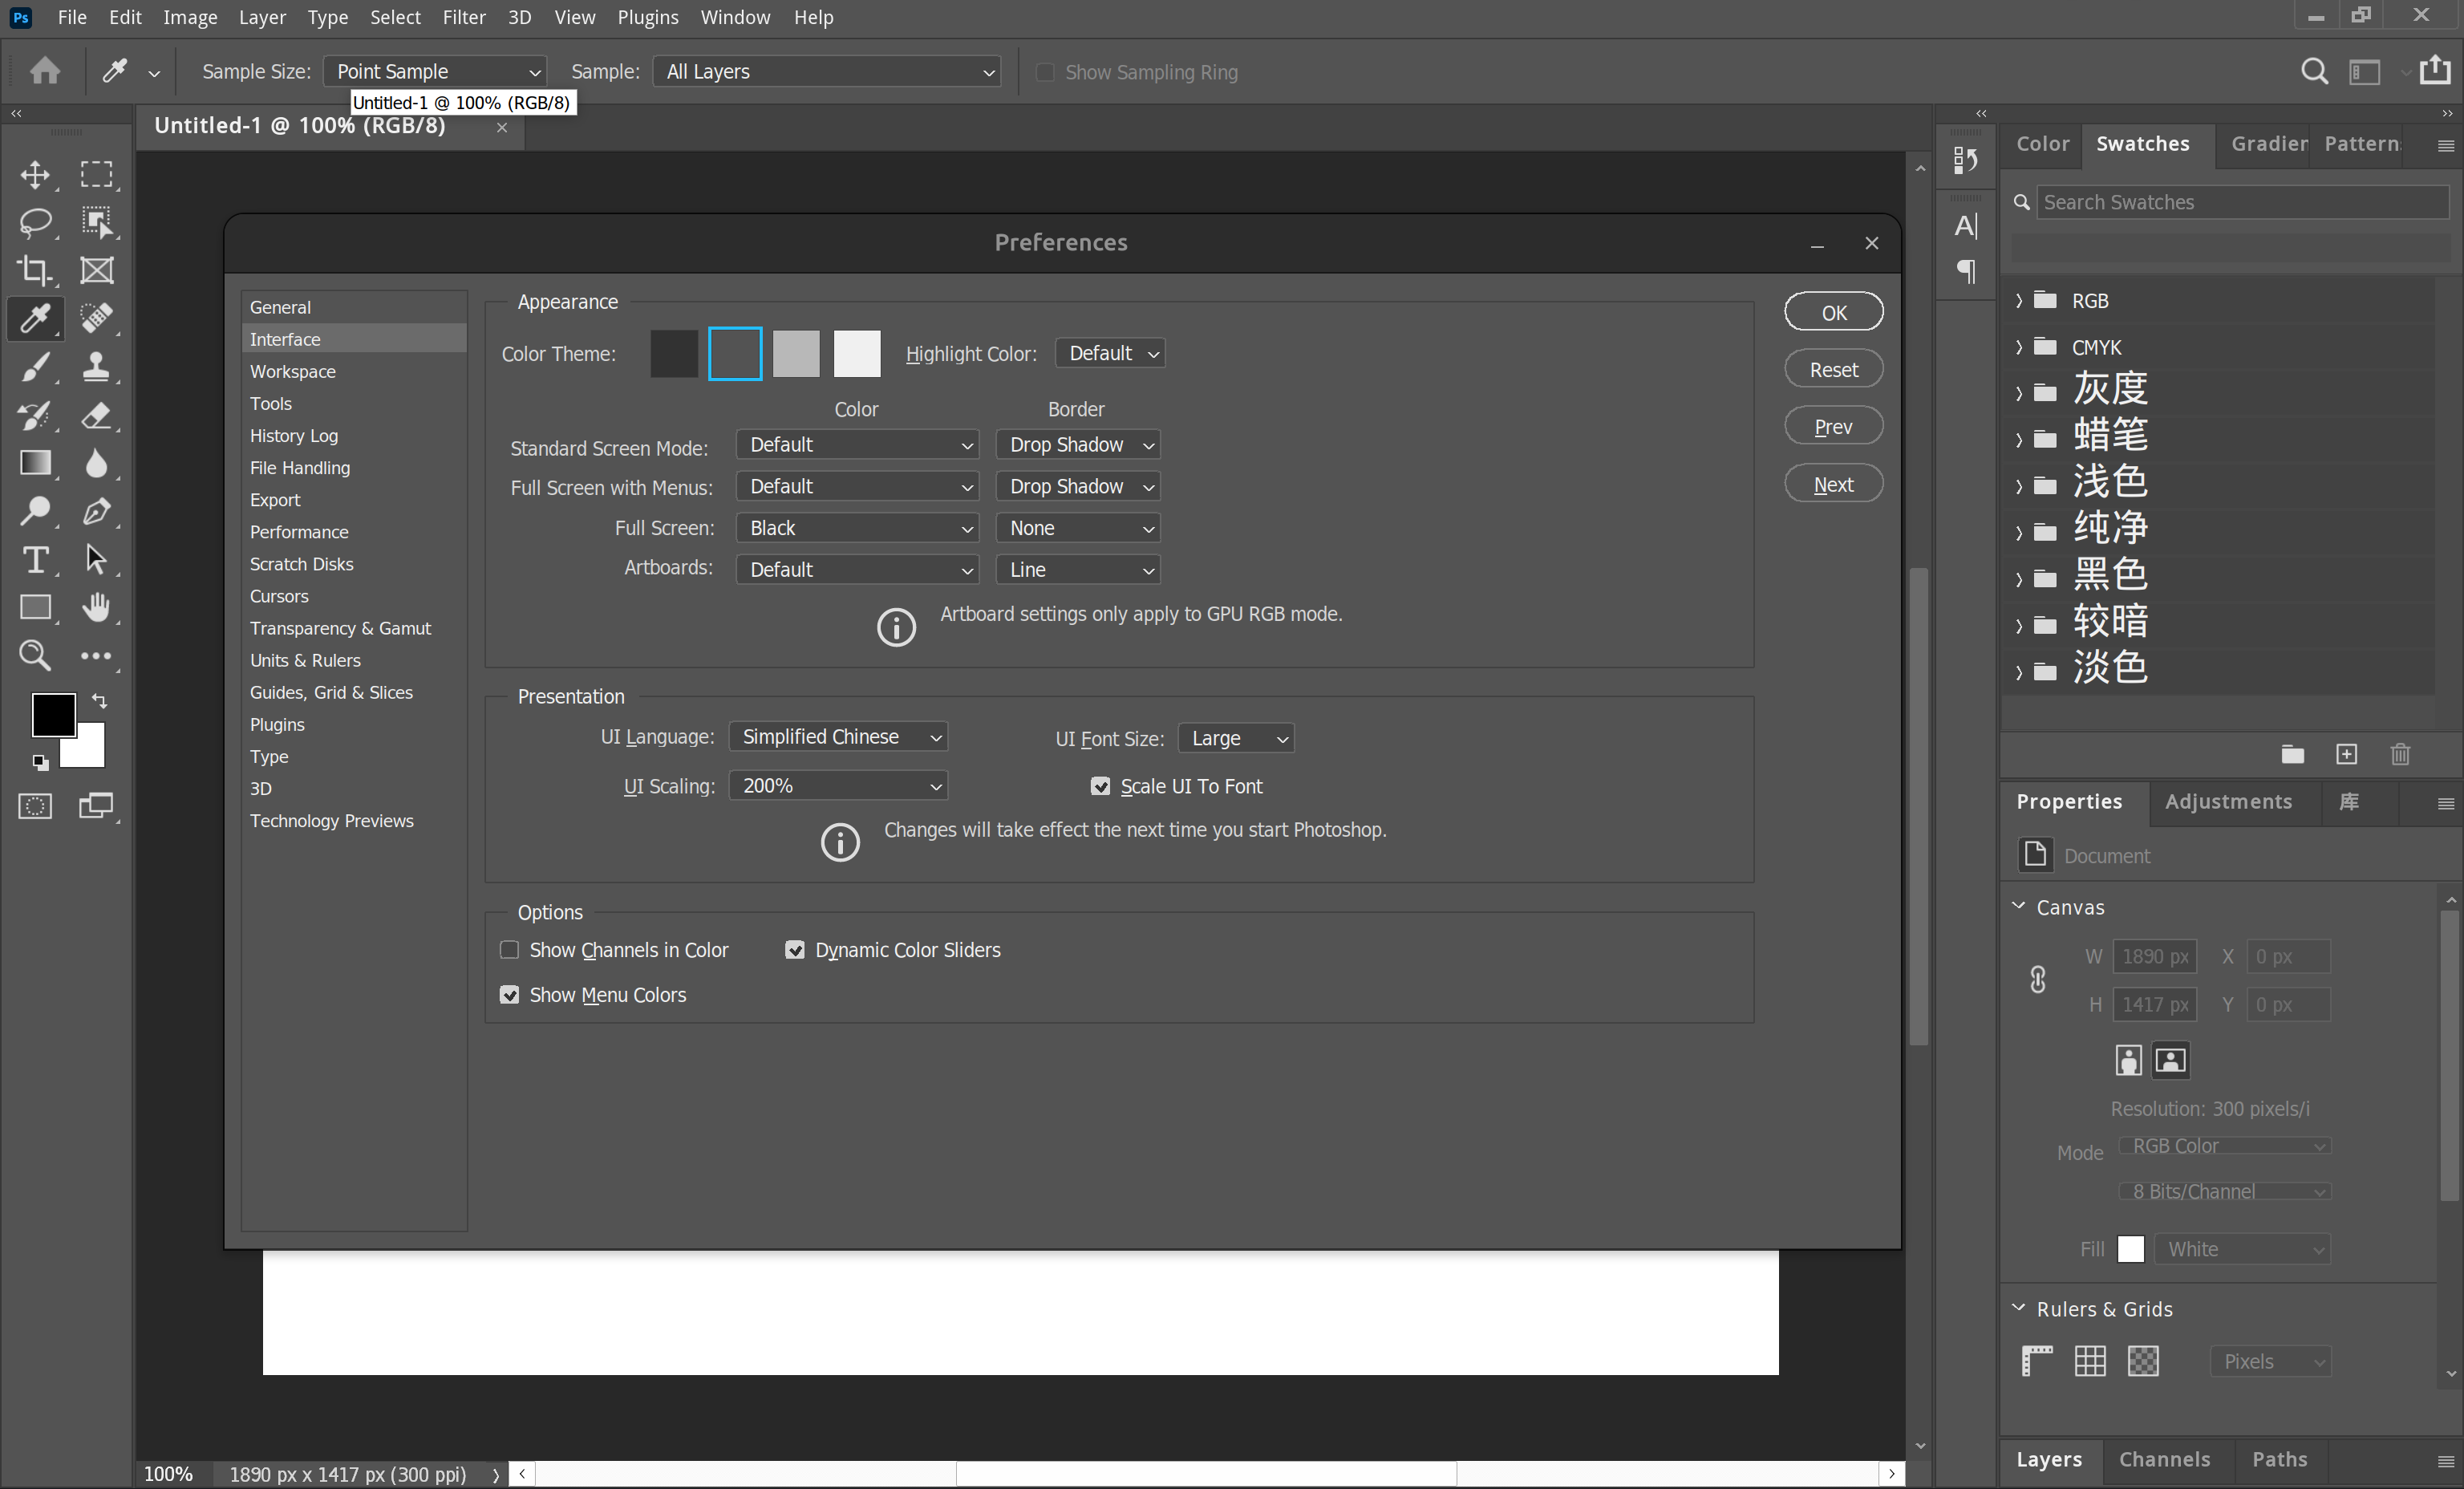Select the Crop tool
2464x1489 pixels.
point(36,270)
